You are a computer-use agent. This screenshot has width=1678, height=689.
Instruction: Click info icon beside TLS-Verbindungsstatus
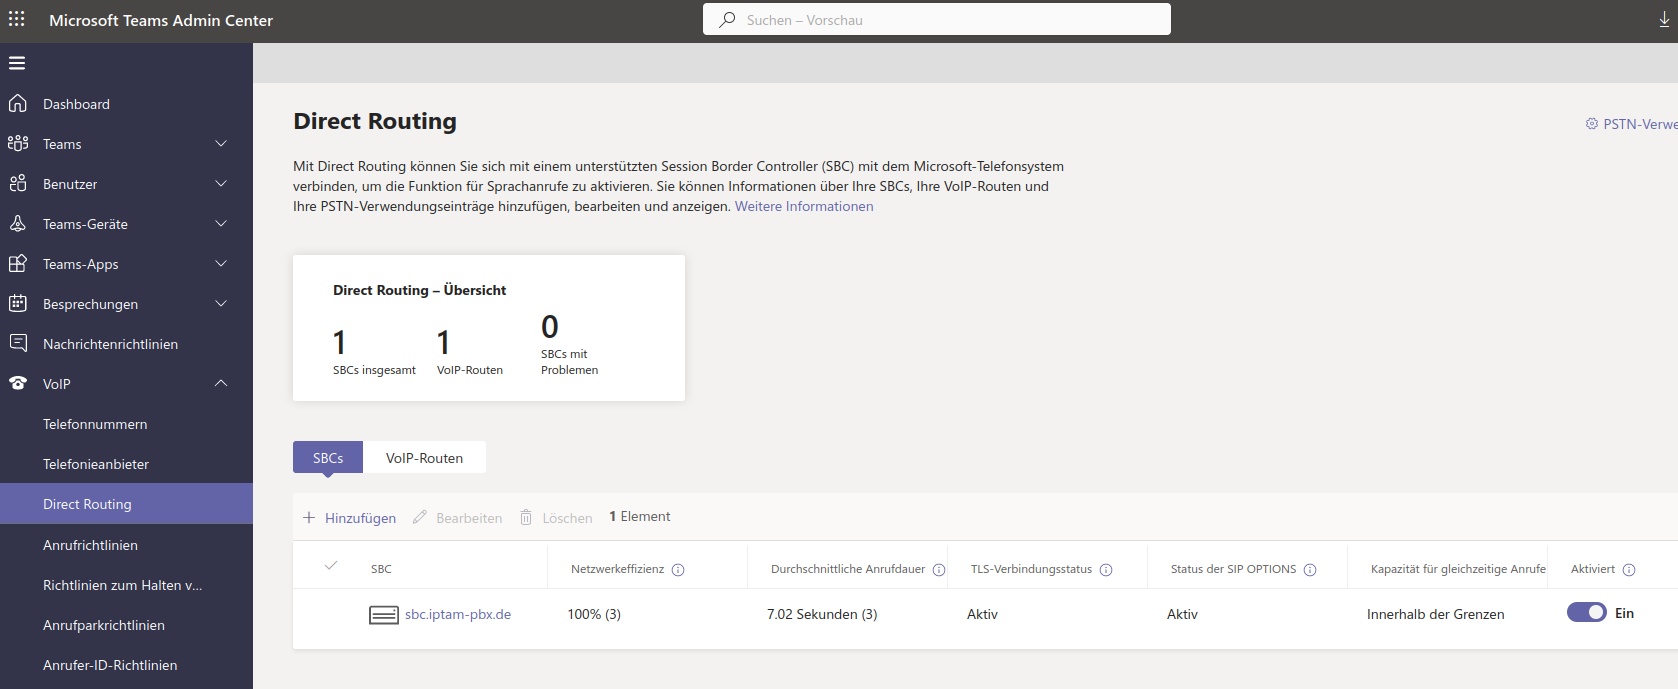[x=1106, y=570]
